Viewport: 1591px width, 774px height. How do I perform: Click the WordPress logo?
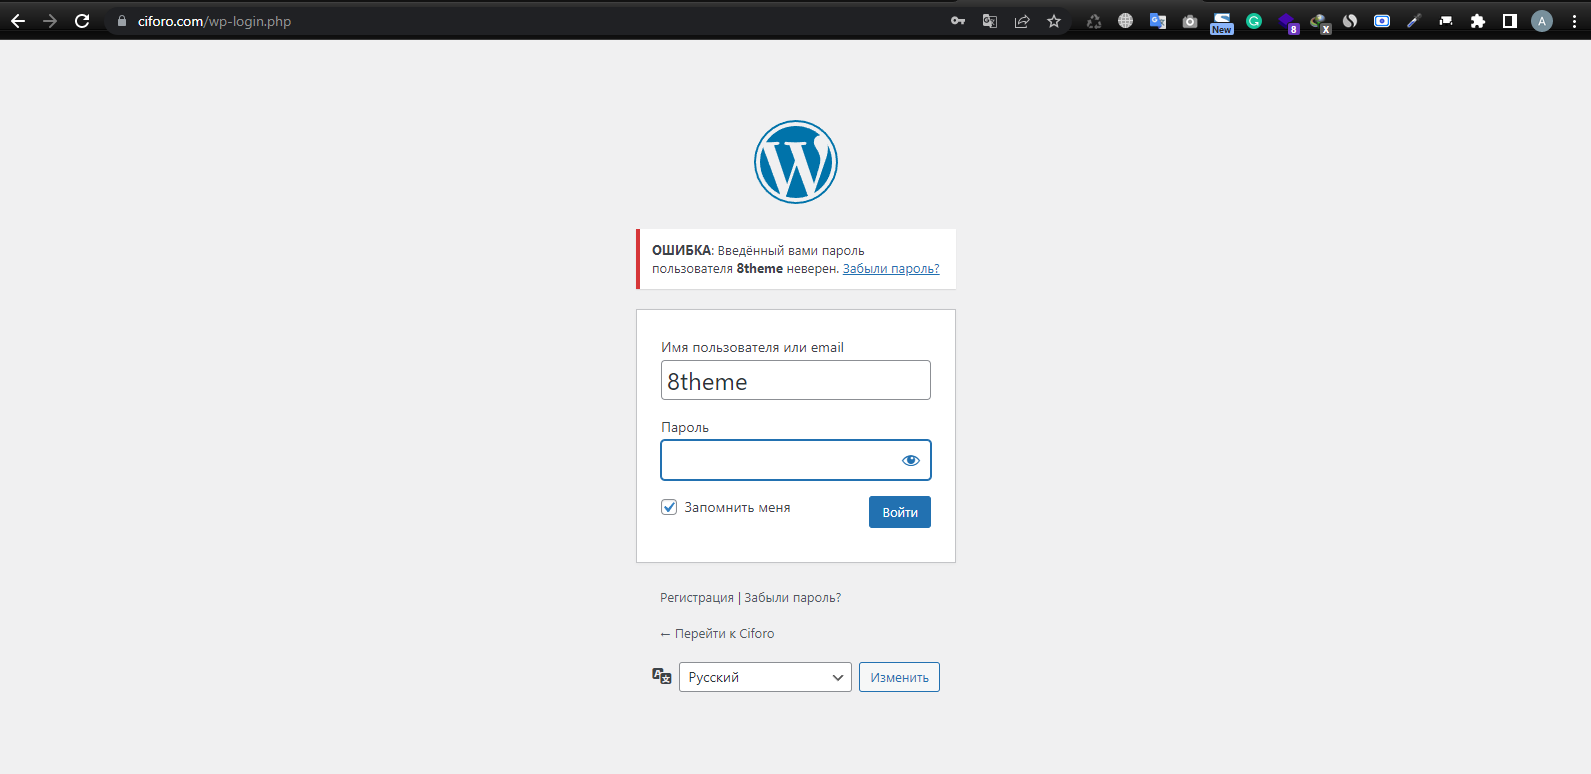(796, 162)
